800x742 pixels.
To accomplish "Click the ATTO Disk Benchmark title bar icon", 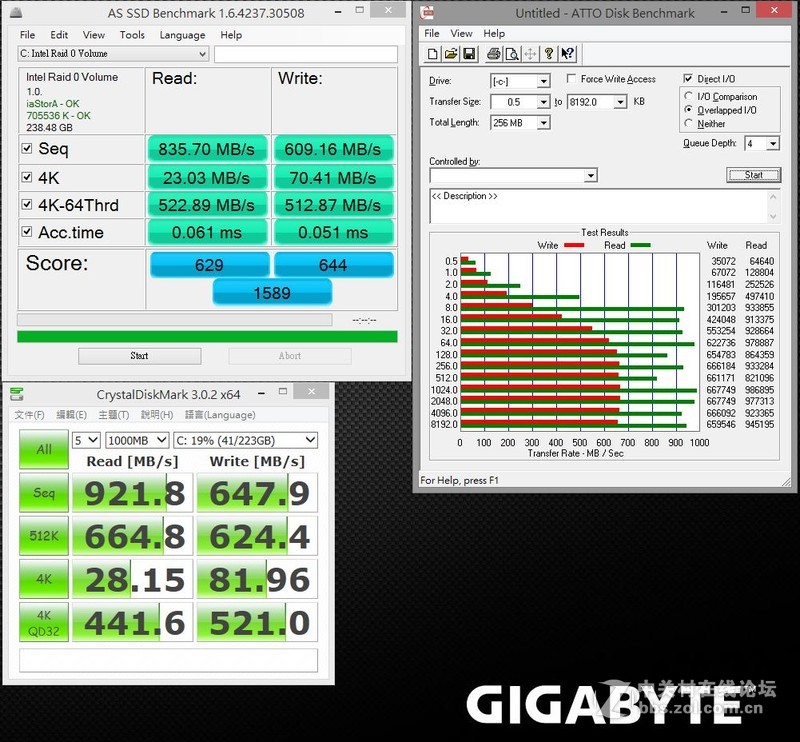I will 428,12.
